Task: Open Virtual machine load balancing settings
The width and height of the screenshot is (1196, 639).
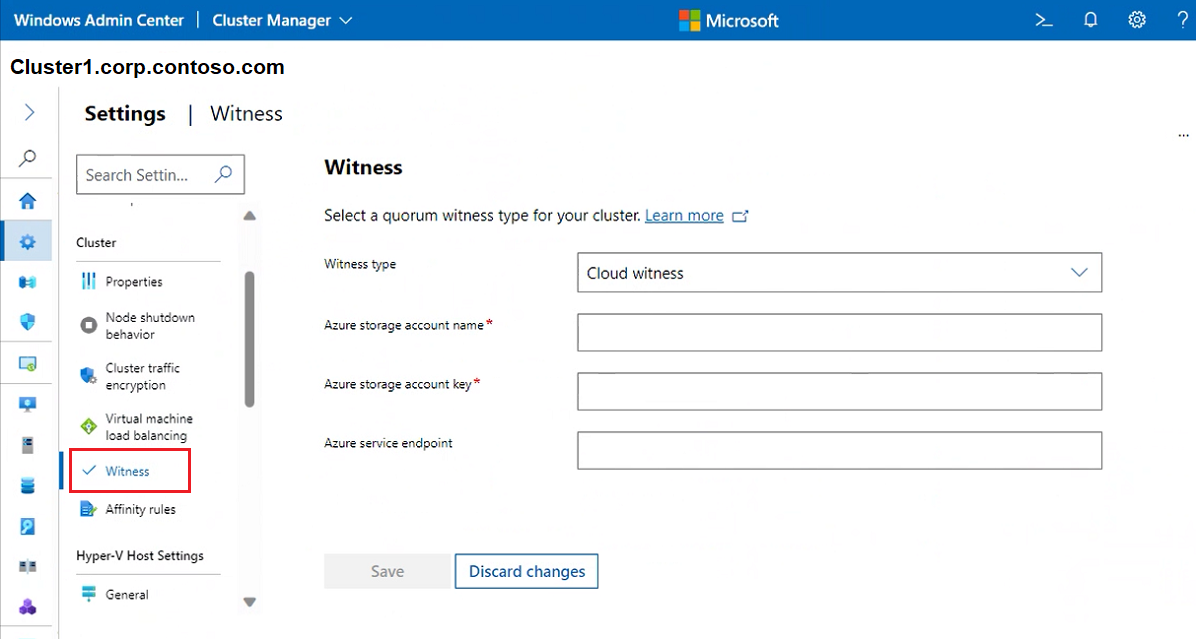Action: [x=149, y=427]
